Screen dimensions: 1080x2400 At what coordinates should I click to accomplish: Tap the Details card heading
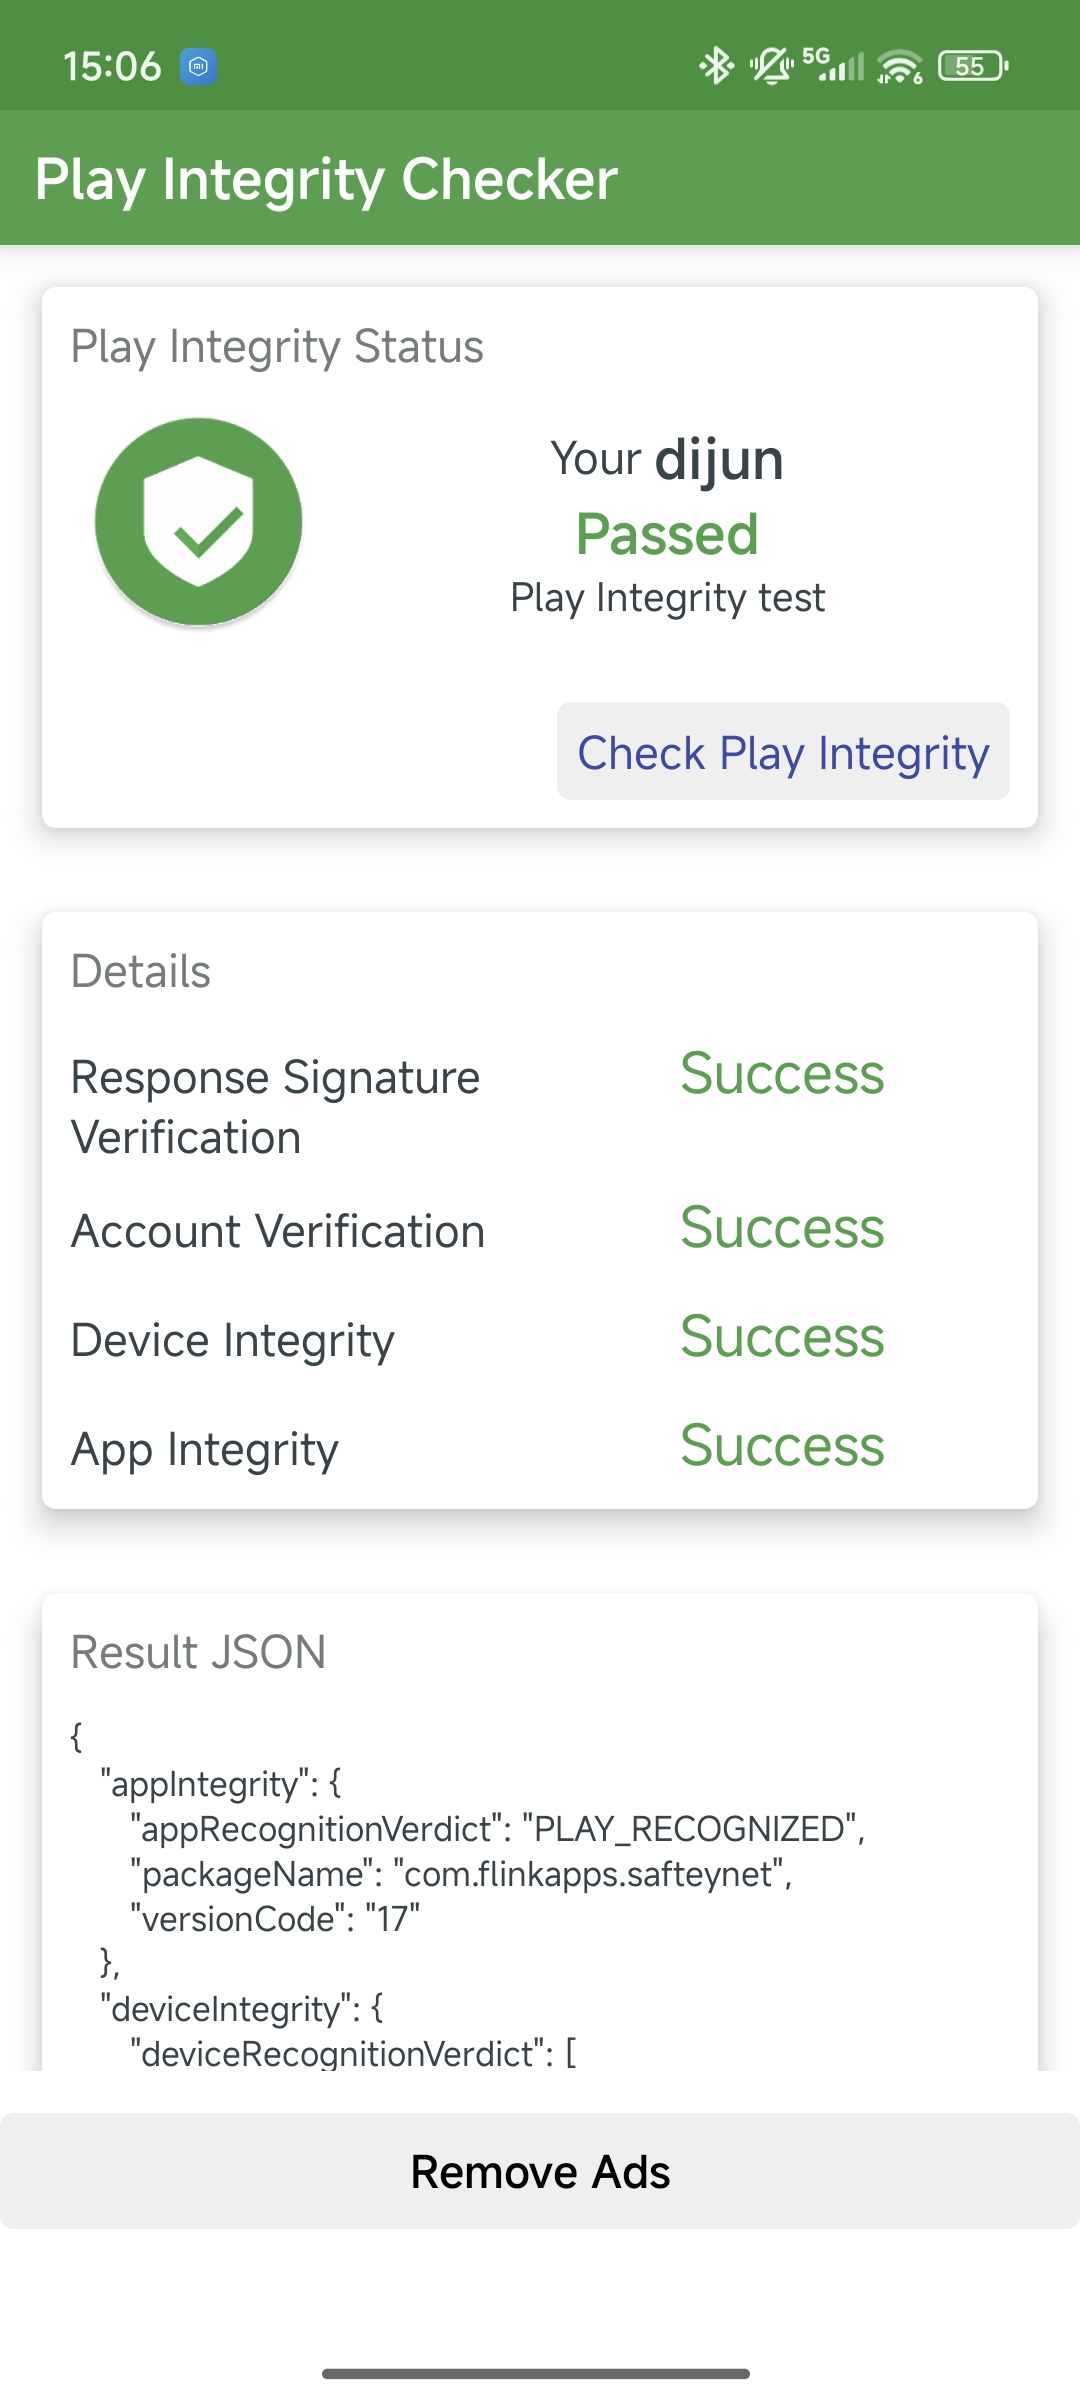[x=141, y=971]
